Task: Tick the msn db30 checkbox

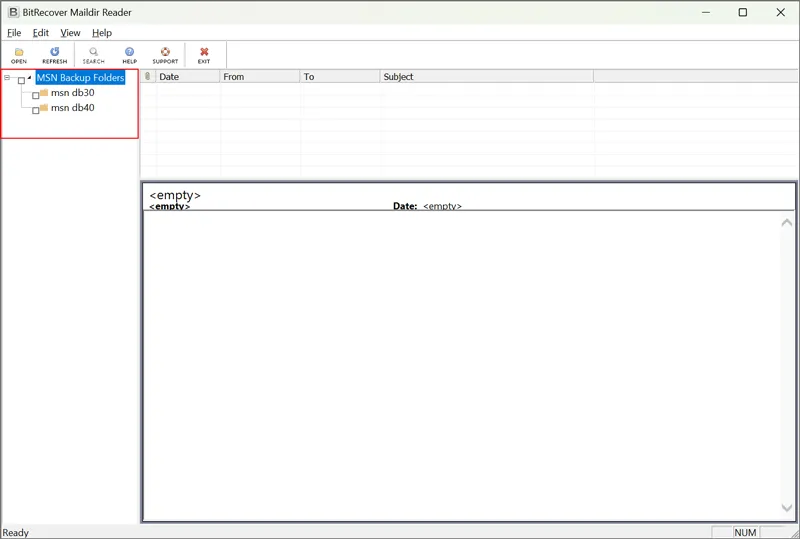Action: coord(36,96)
